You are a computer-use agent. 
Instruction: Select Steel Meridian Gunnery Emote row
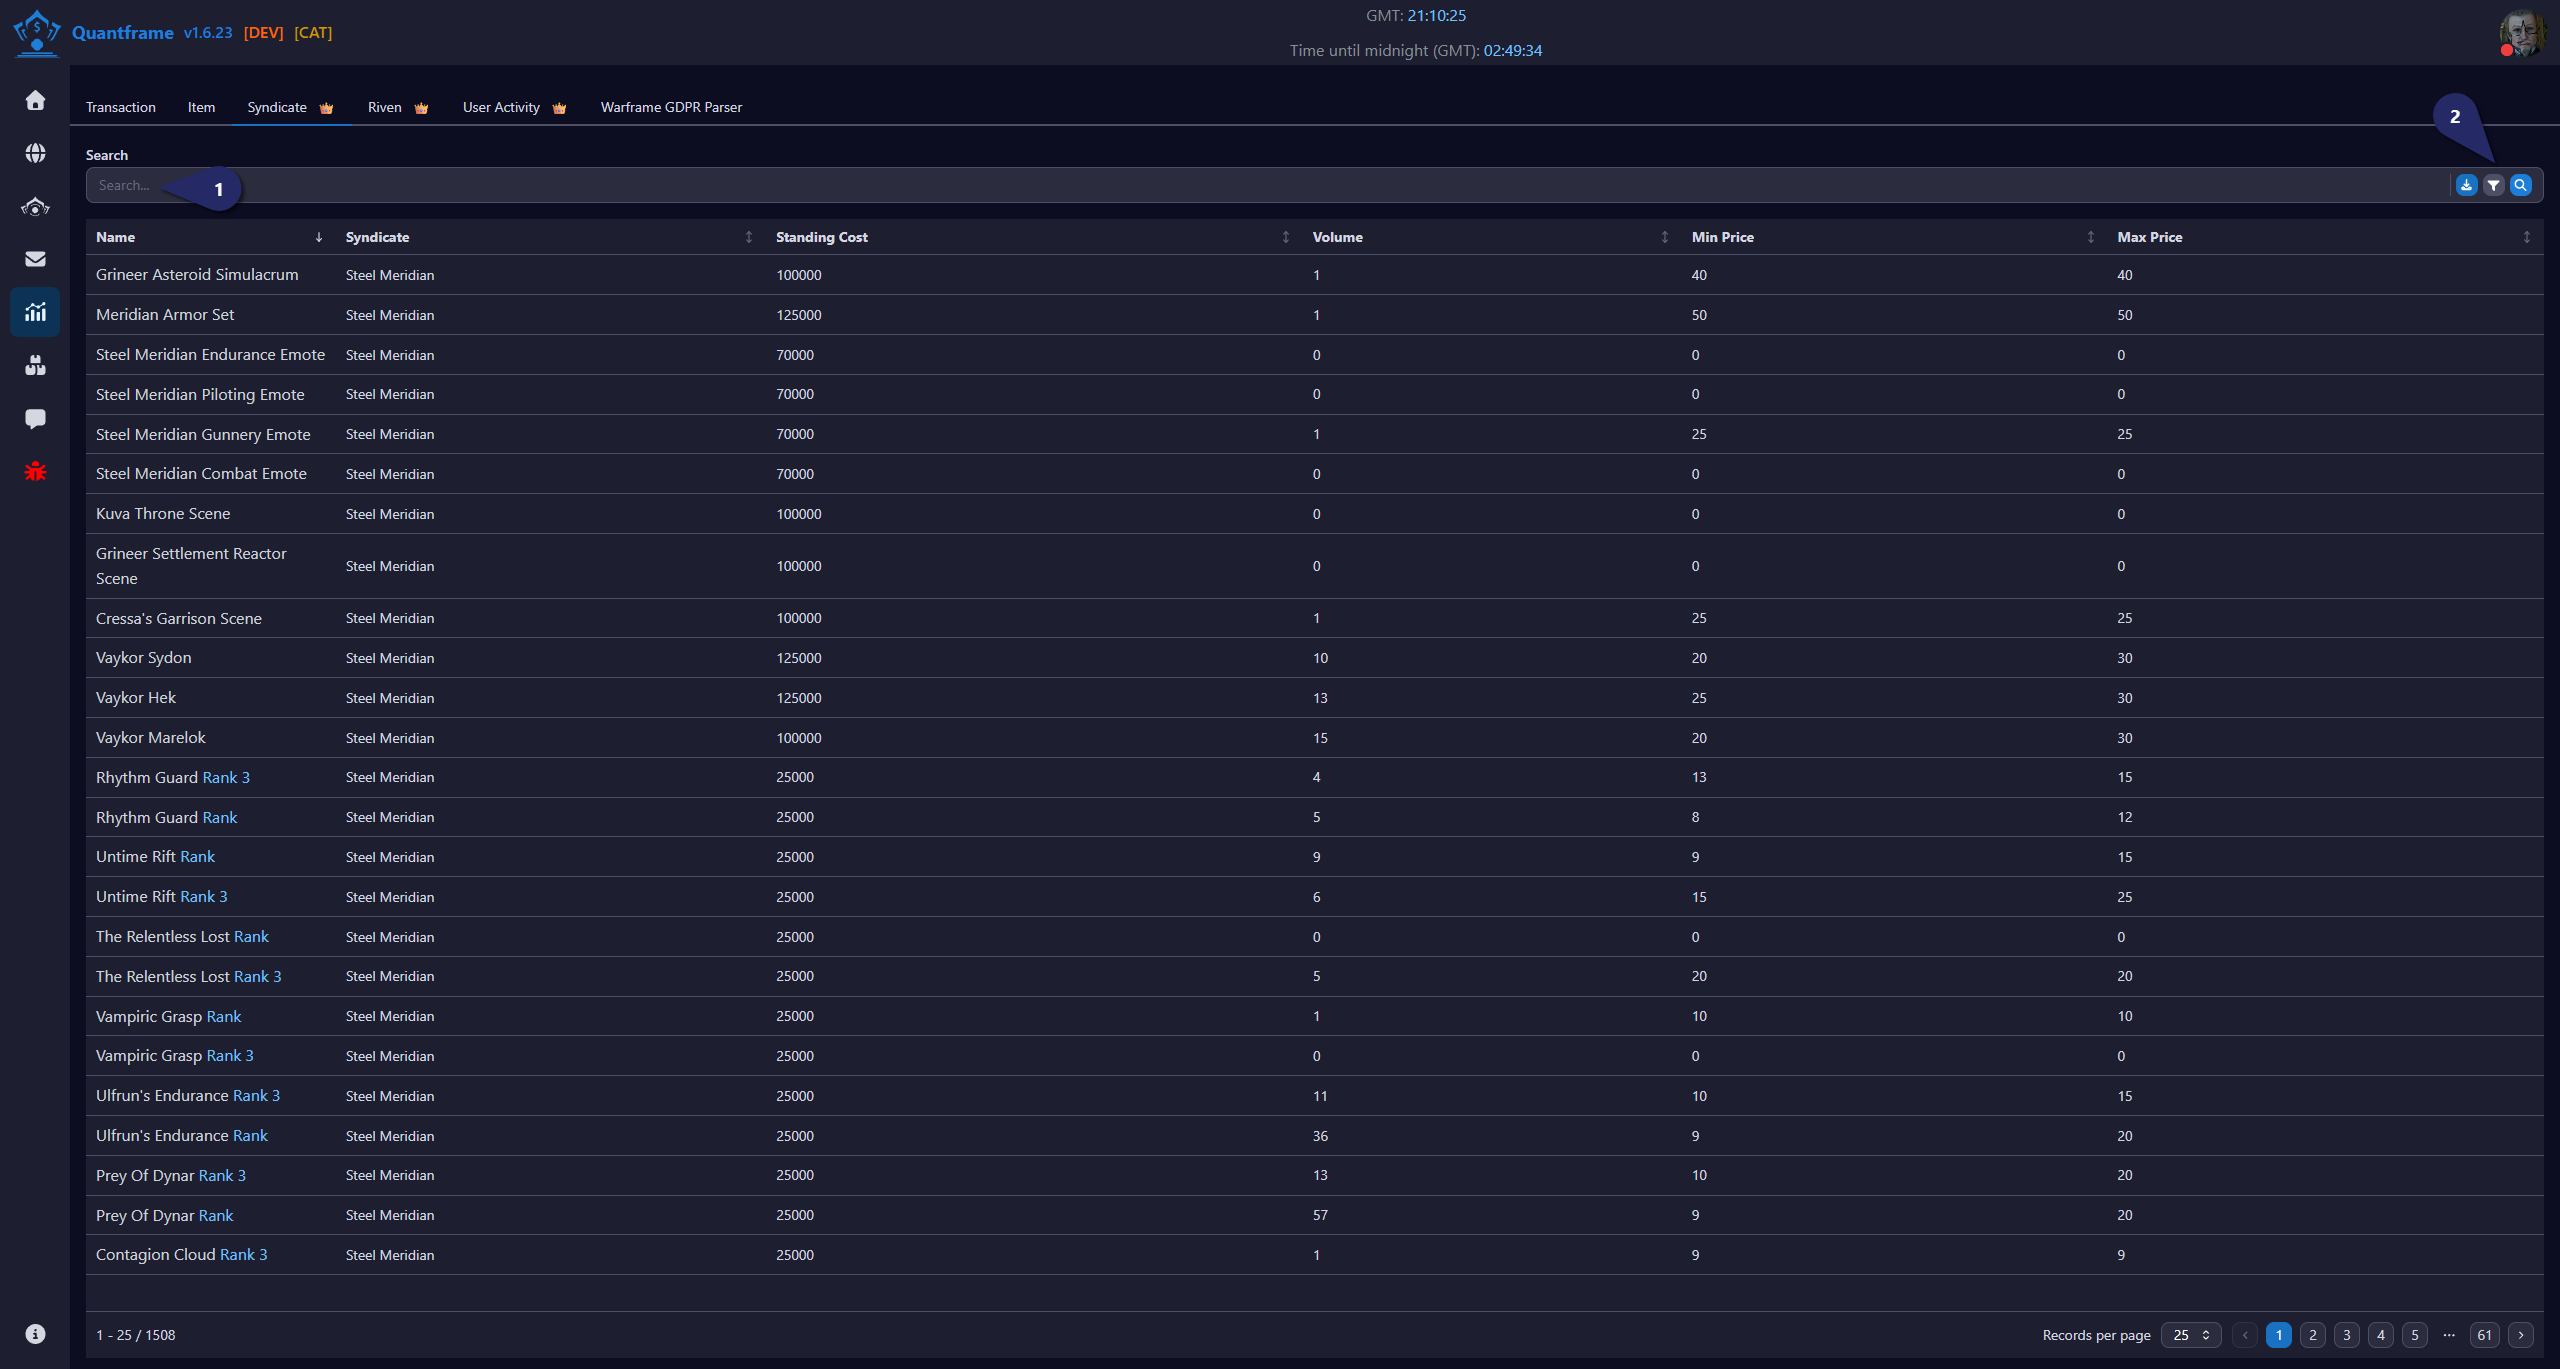[x=1314, y=434]
